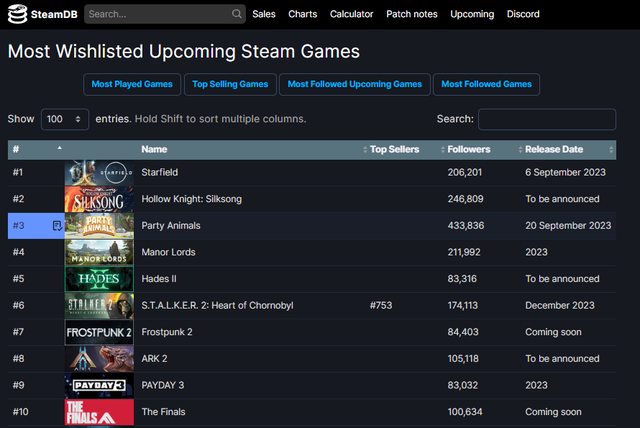Open the Patch notes menu item
The image size is (640, 428).
(412, 14)
